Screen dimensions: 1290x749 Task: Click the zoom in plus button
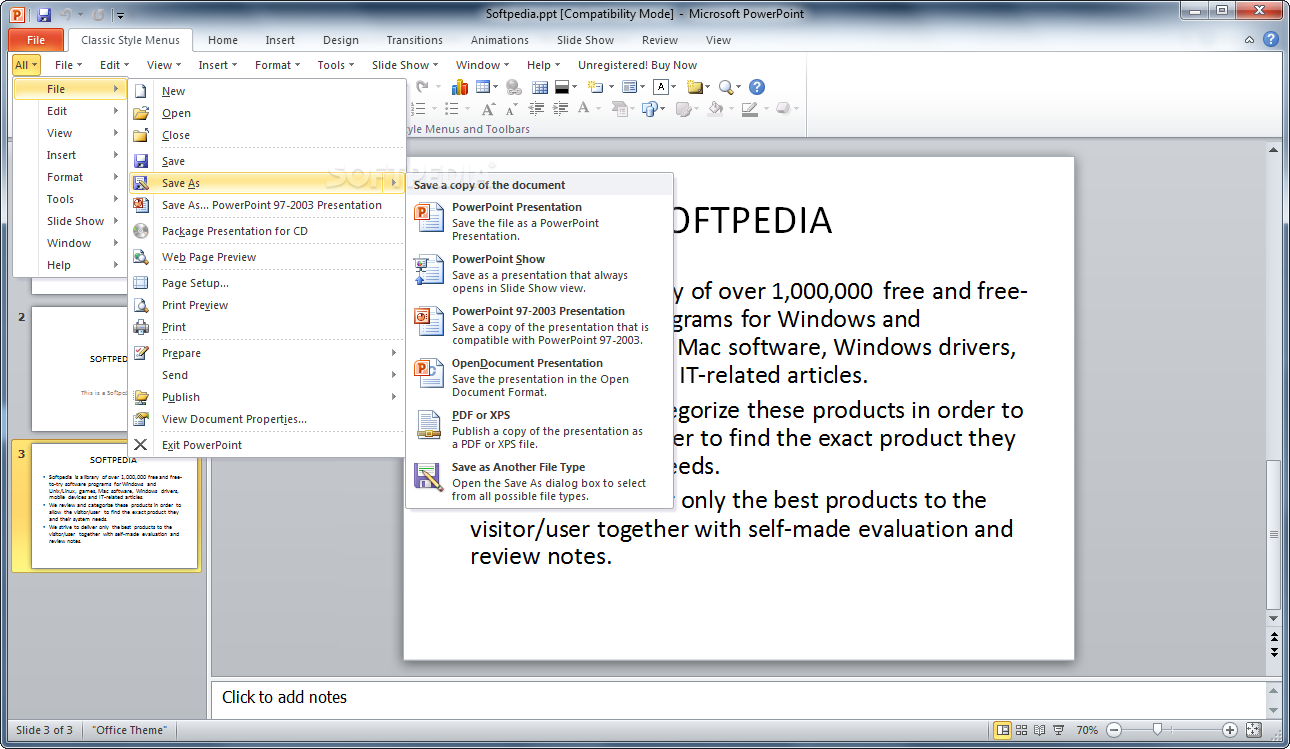[1230, 730]
